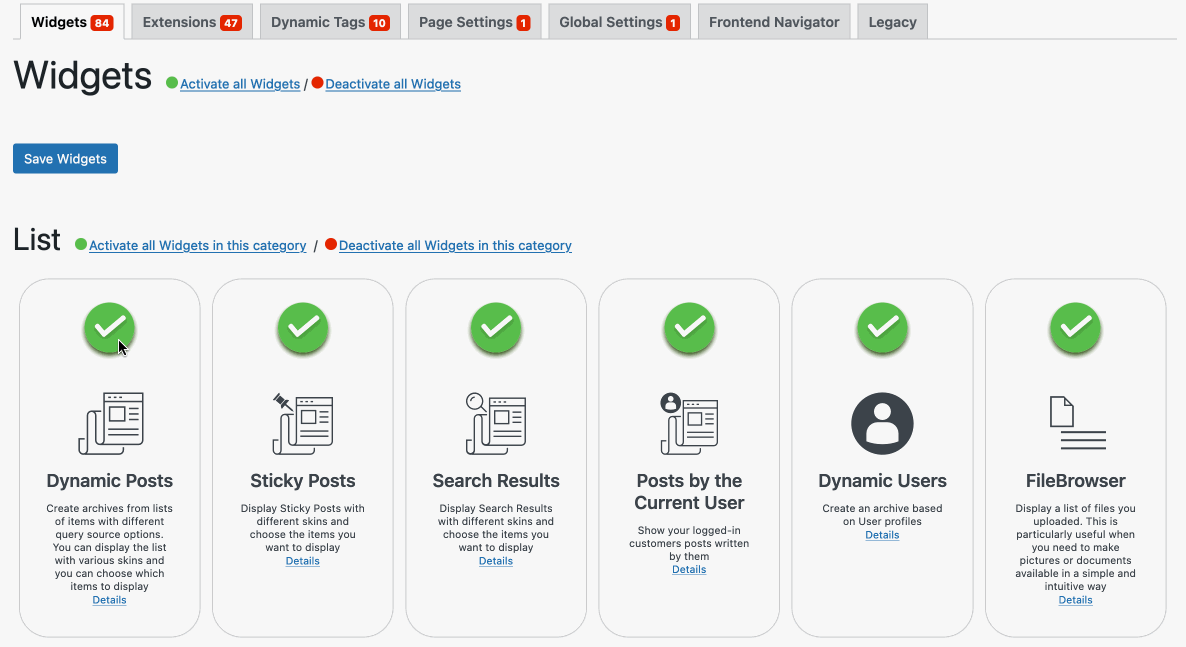Click FileBrowser description starting 'Display a list'
1186x647 pixels.
coord(1076,547)
